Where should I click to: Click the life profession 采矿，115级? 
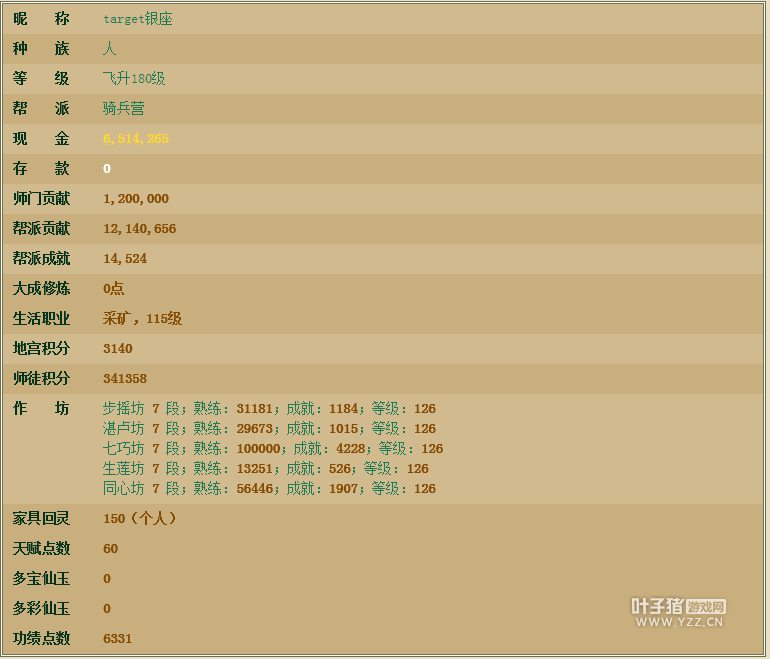[x=142, y=319]
